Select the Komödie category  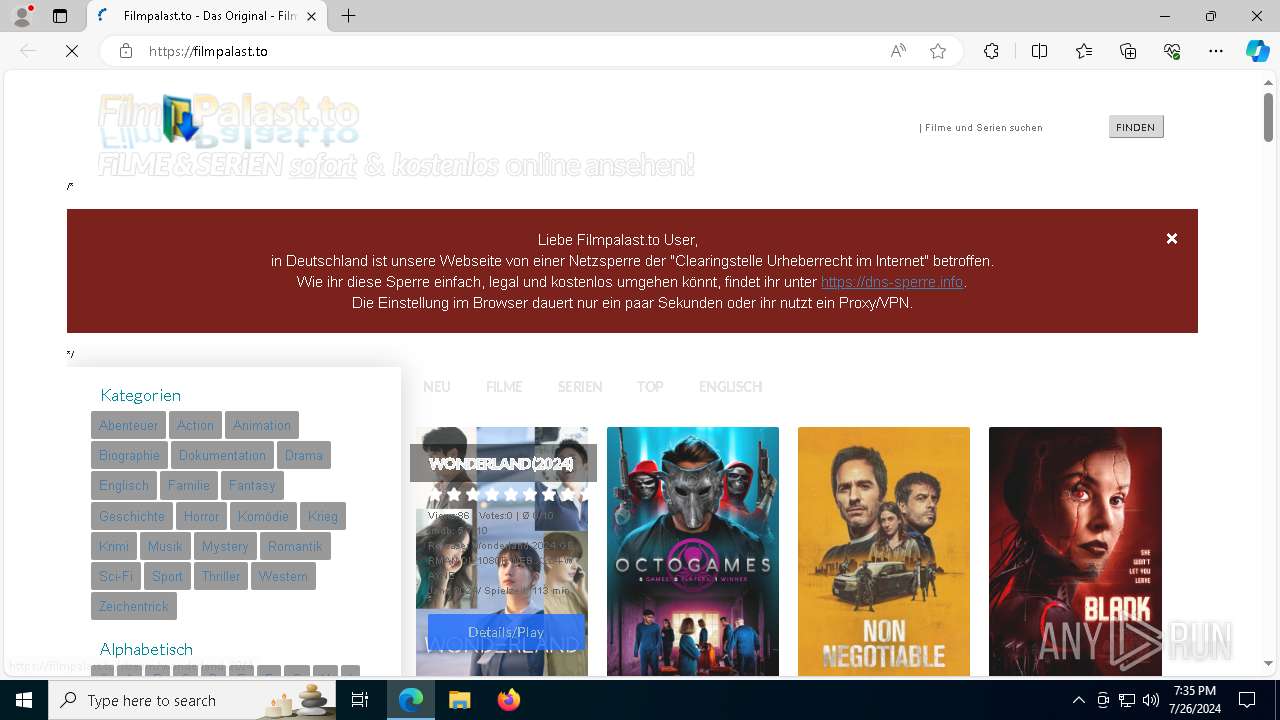(x=263, y=516)
